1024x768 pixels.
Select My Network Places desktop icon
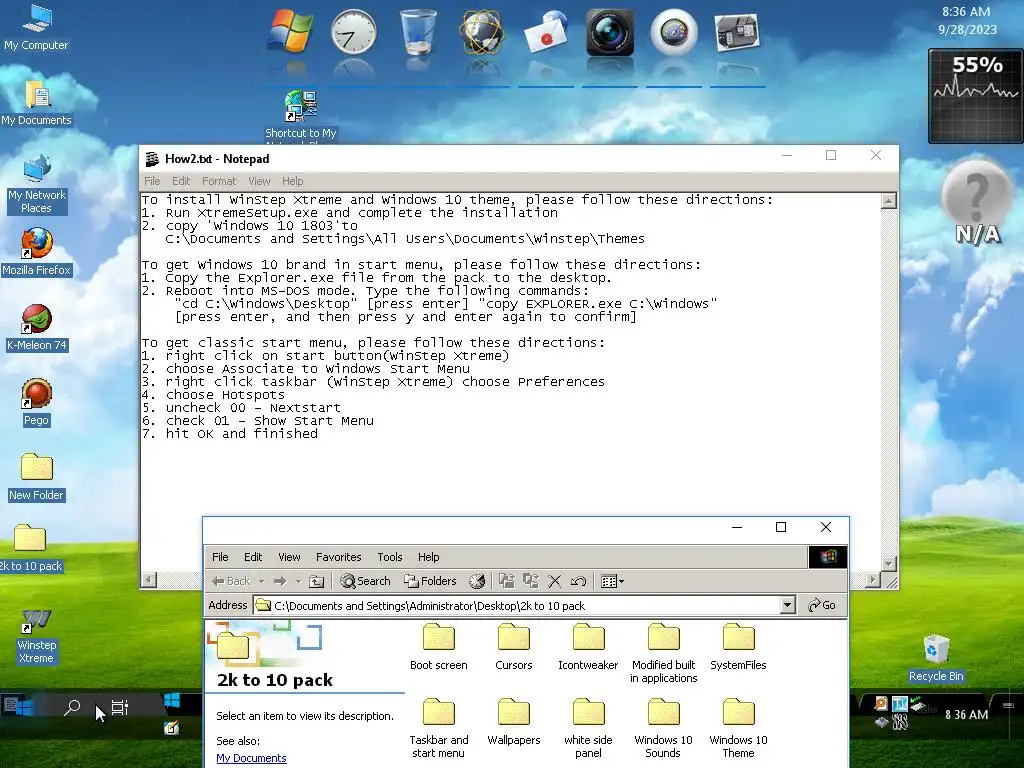pos(36,184)
